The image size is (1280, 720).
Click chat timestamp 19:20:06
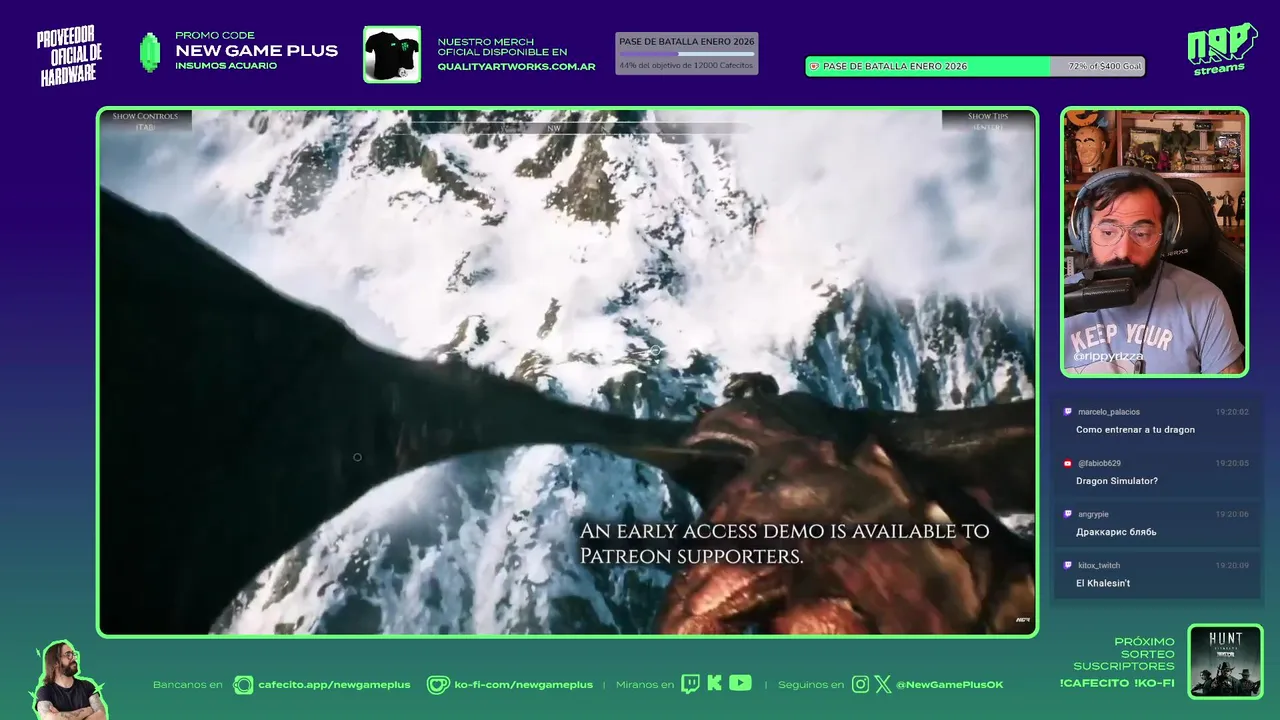click(1232, 514)
